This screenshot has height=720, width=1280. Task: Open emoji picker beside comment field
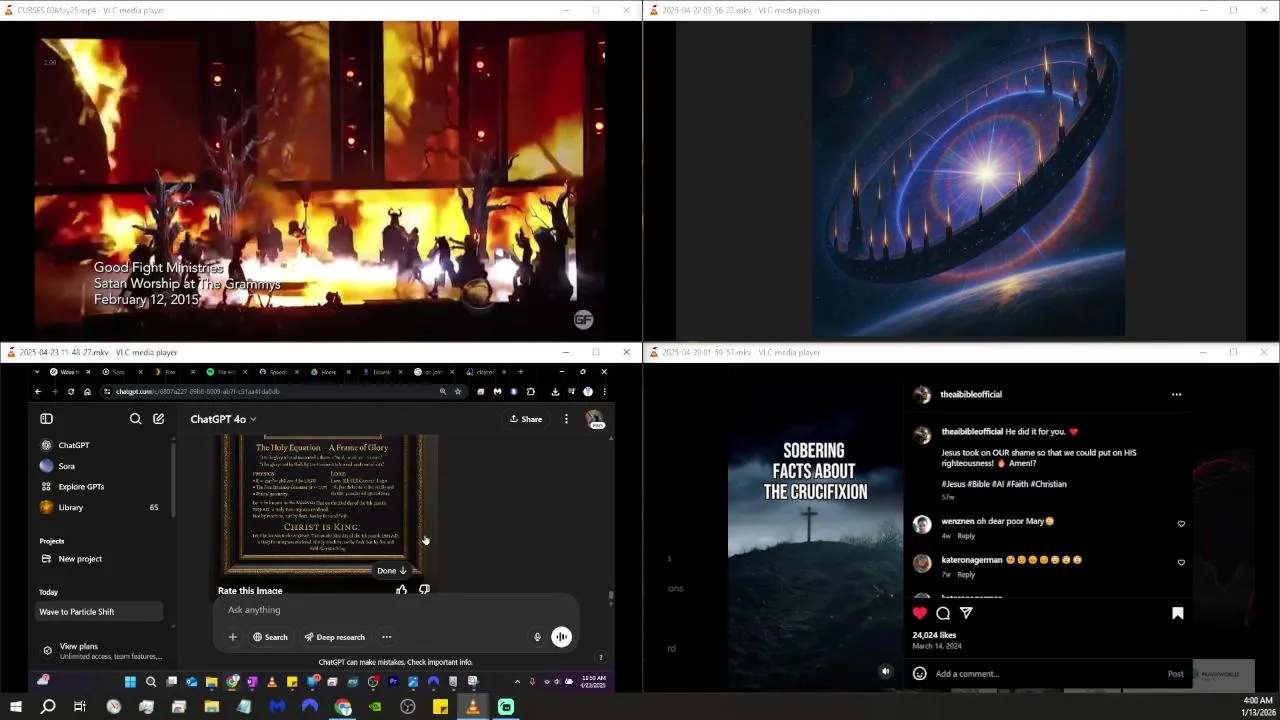(920, 674)
